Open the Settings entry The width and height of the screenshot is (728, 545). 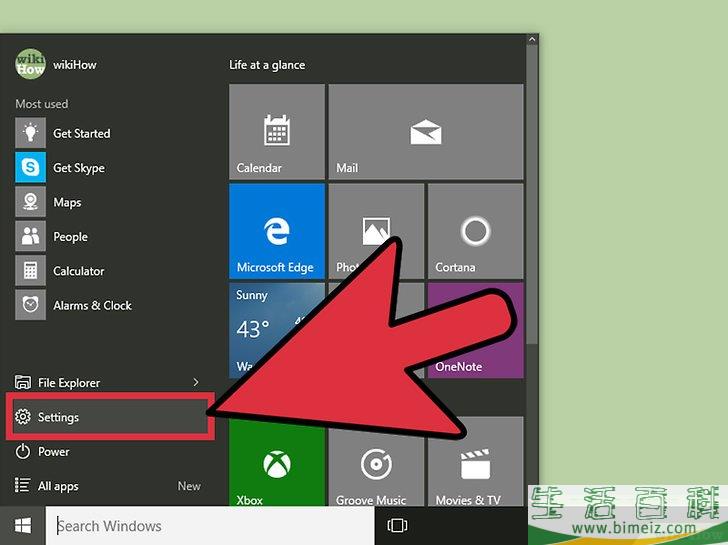[110, 417]
